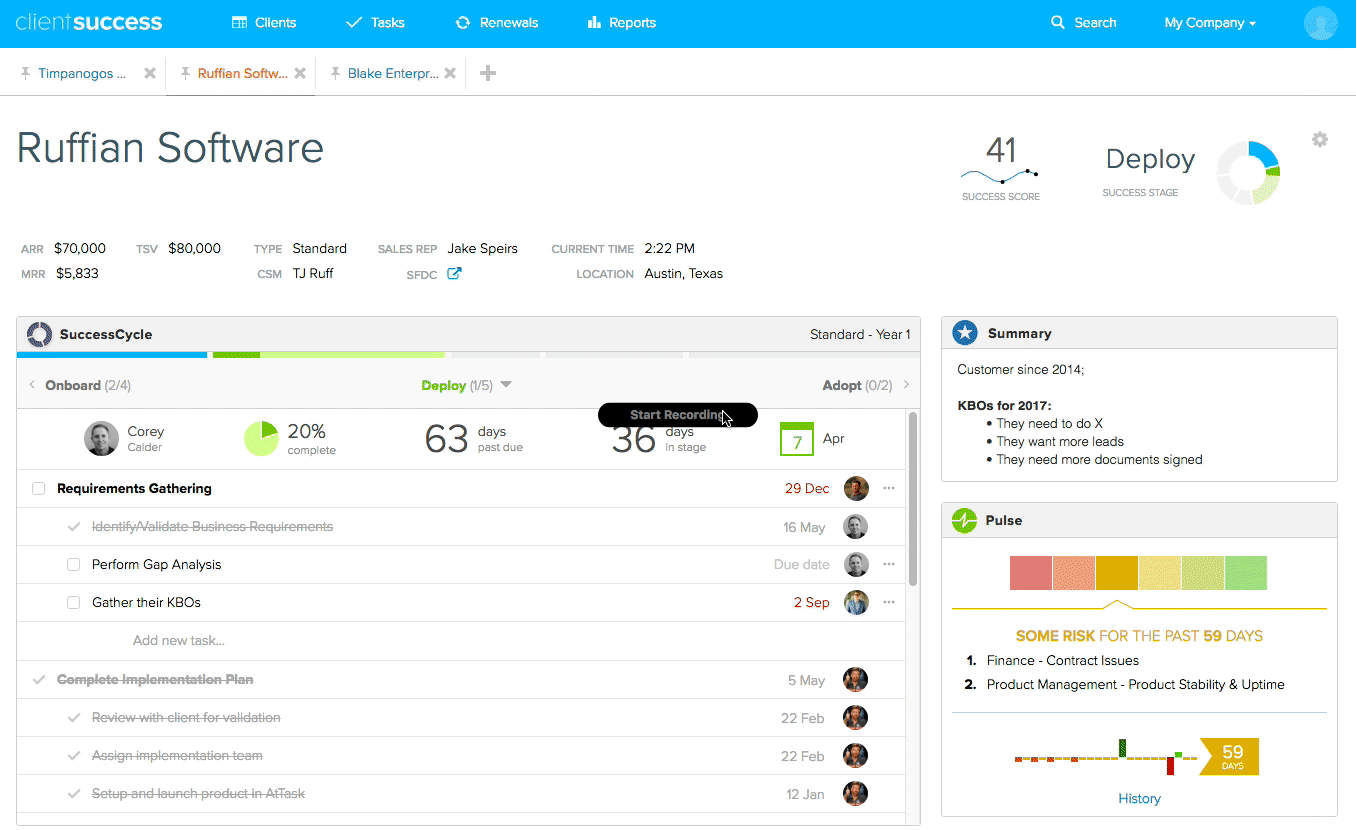Open the Renewals menu
The width and height of the screenshot is (1356, 830).
click(x=496, y=23)
